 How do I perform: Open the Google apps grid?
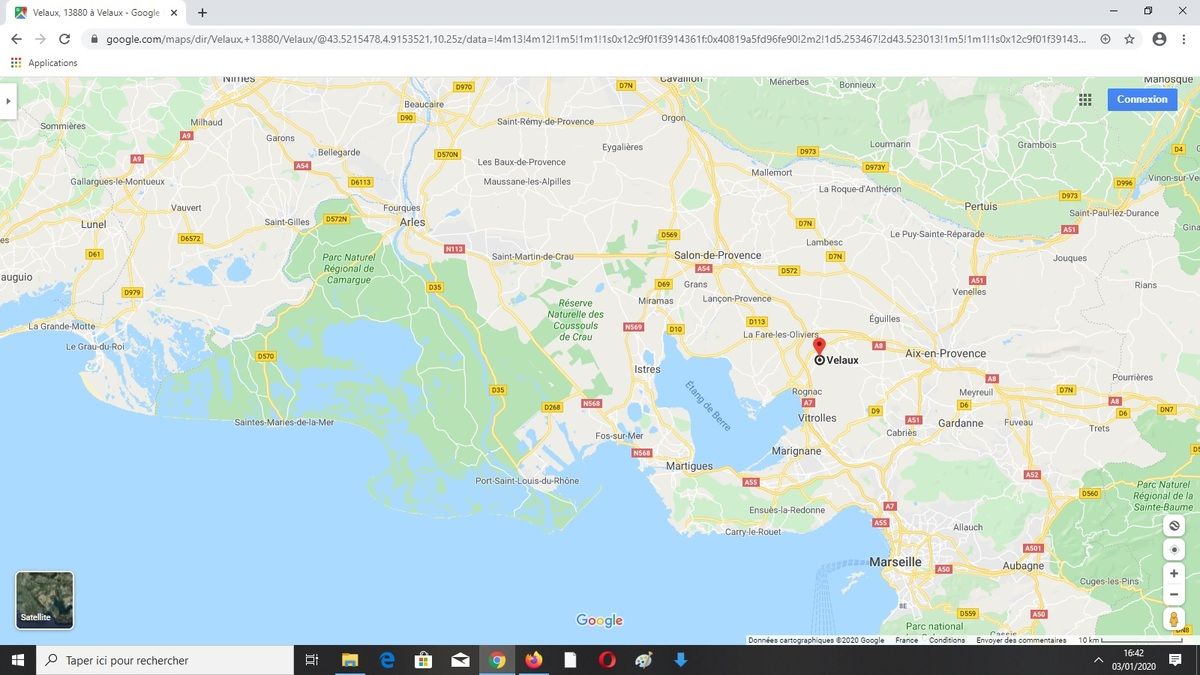tap(1085, 99)
